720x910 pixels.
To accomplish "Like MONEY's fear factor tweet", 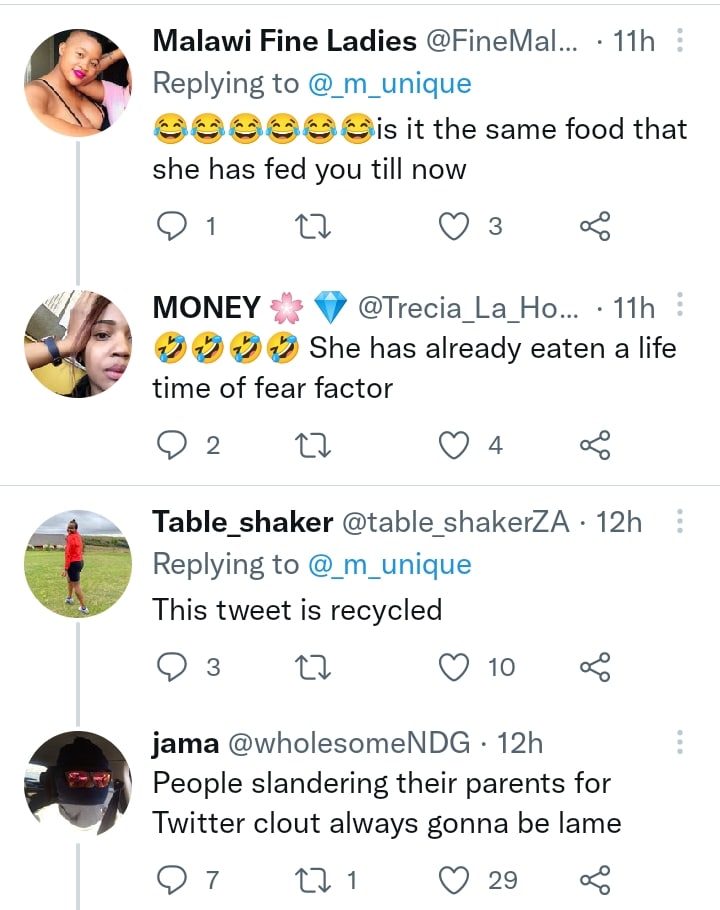I will [x=455, y=445].
